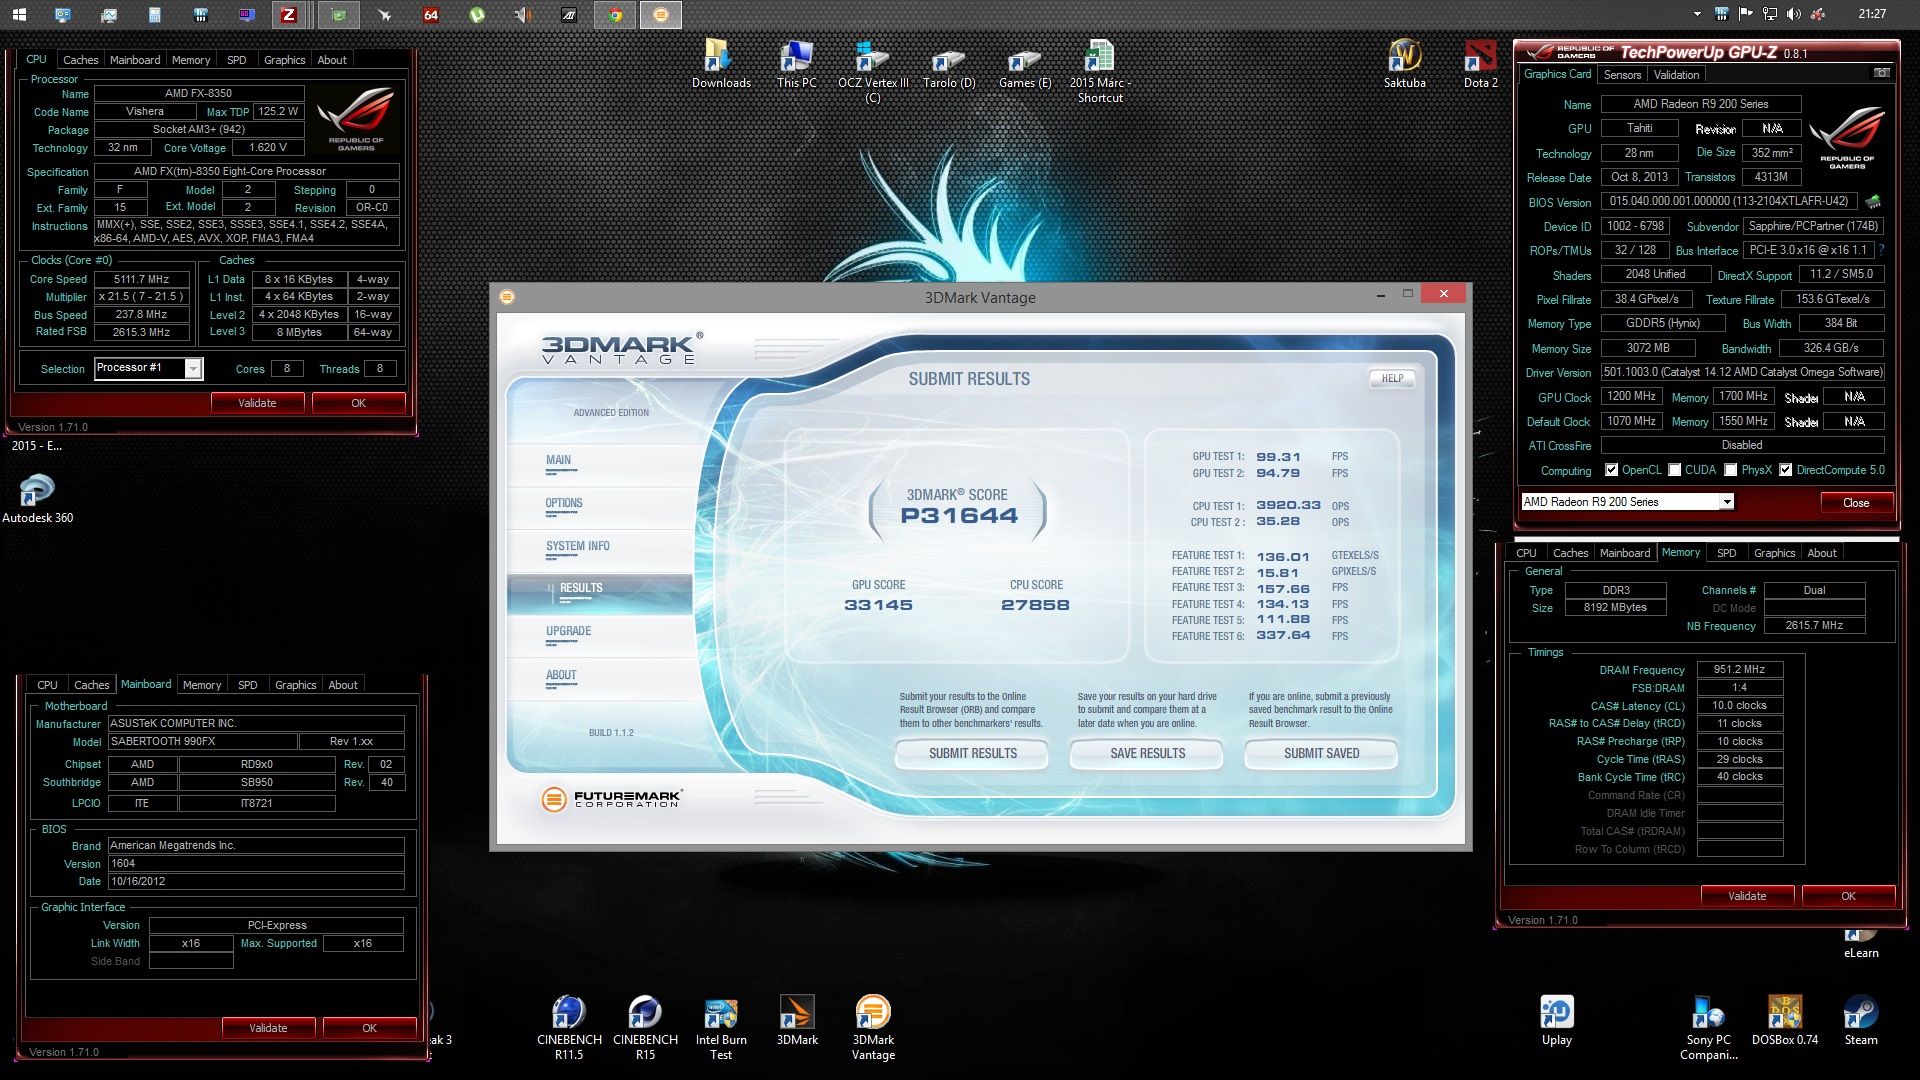Image resolution: width=1920 pixels, height=1080 pixels.
Task: Click the P31644 3DMark score
Action: [959, 516]
